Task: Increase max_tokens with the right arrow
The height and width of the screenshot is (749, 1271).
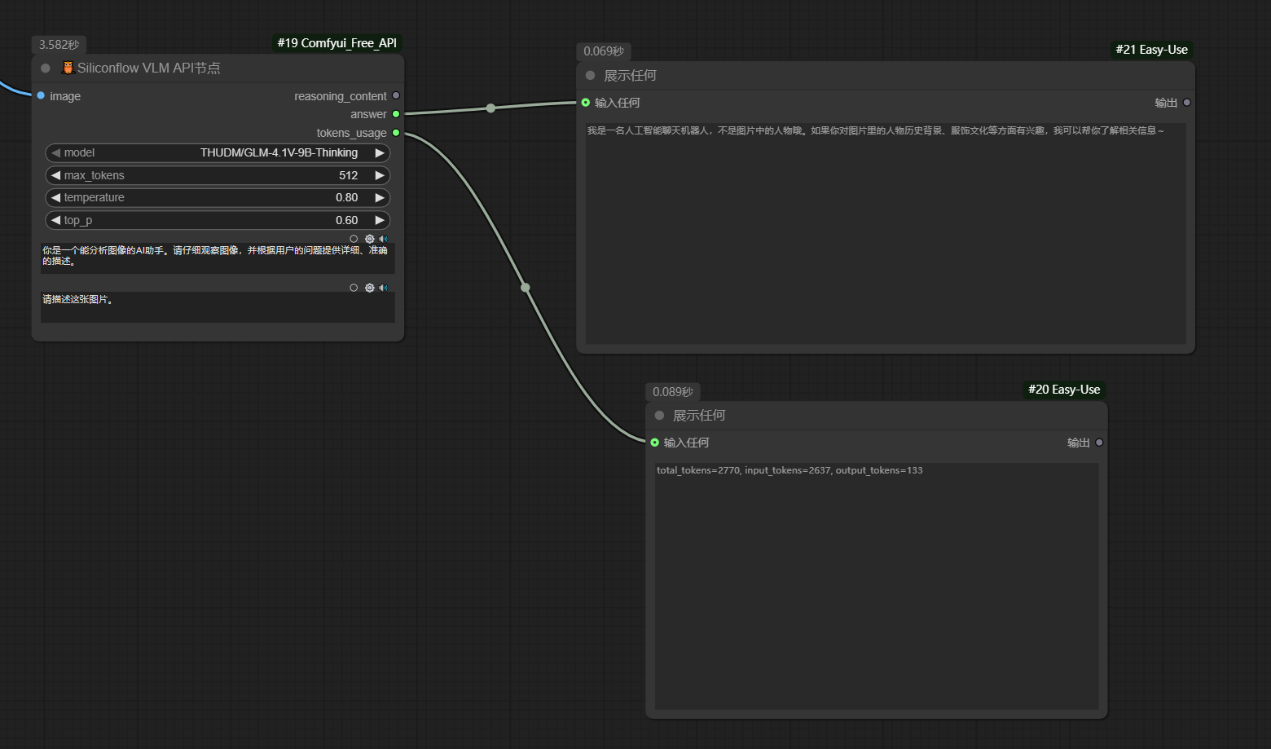Action: (x=379, y=175)
